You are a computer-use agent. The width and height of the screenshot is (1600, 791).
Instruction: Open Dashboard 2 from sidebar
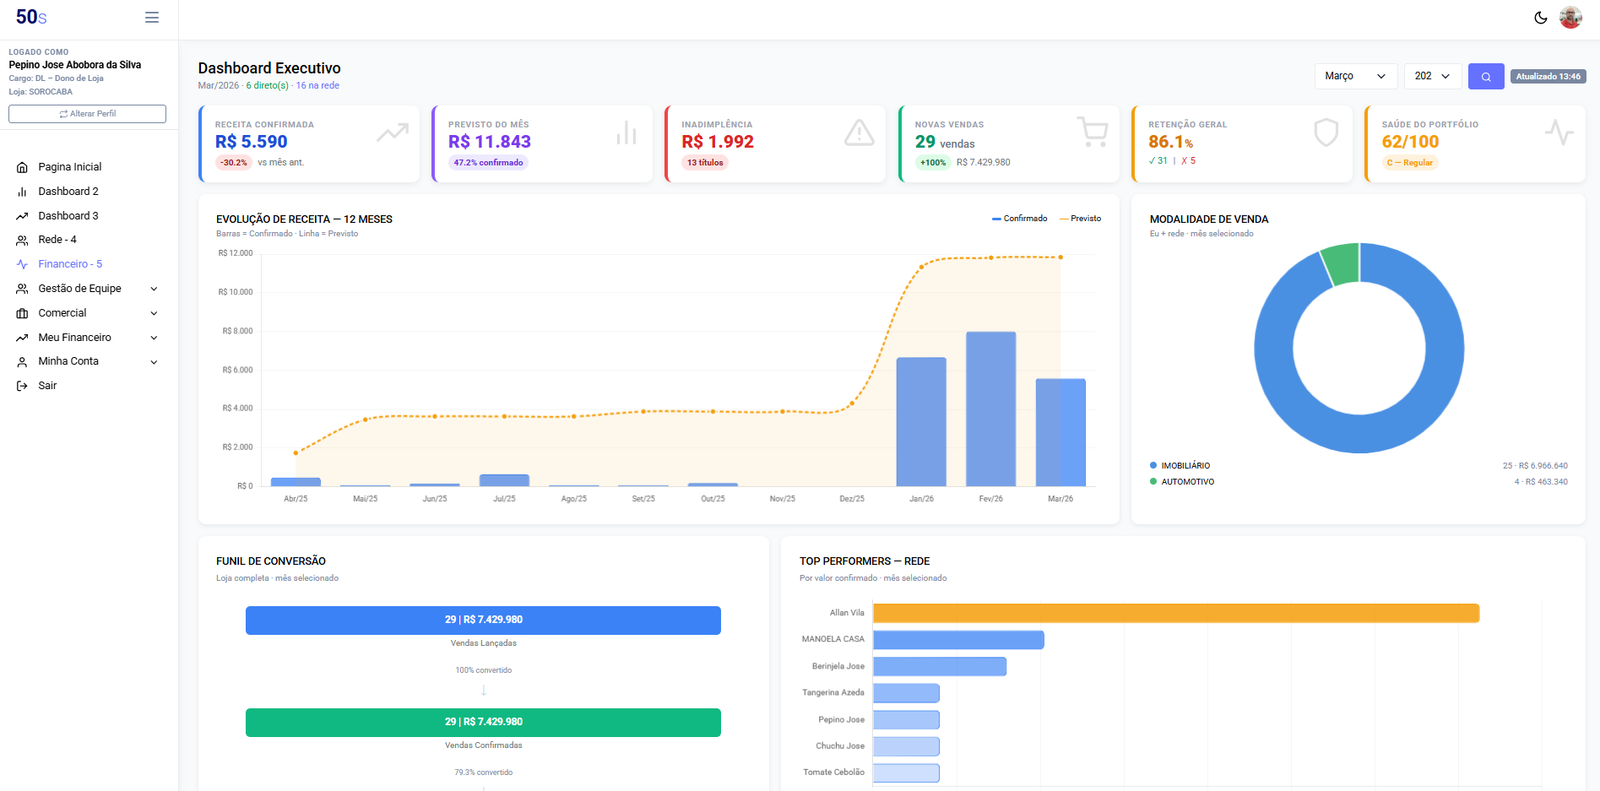[68, 191]
